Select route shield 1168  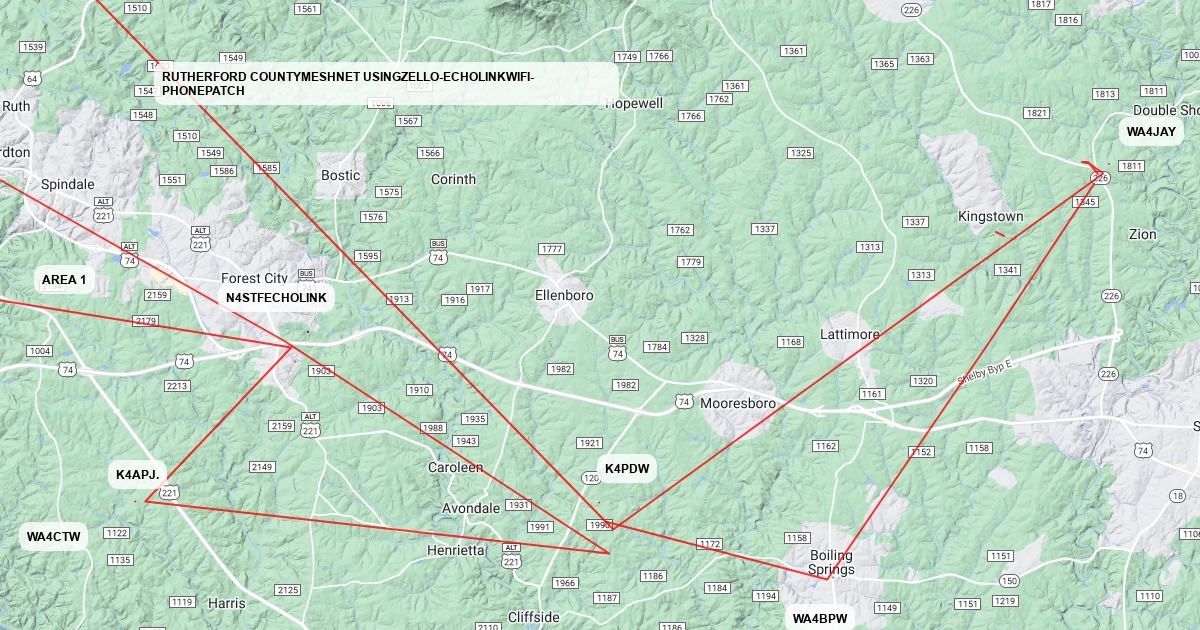790,342
